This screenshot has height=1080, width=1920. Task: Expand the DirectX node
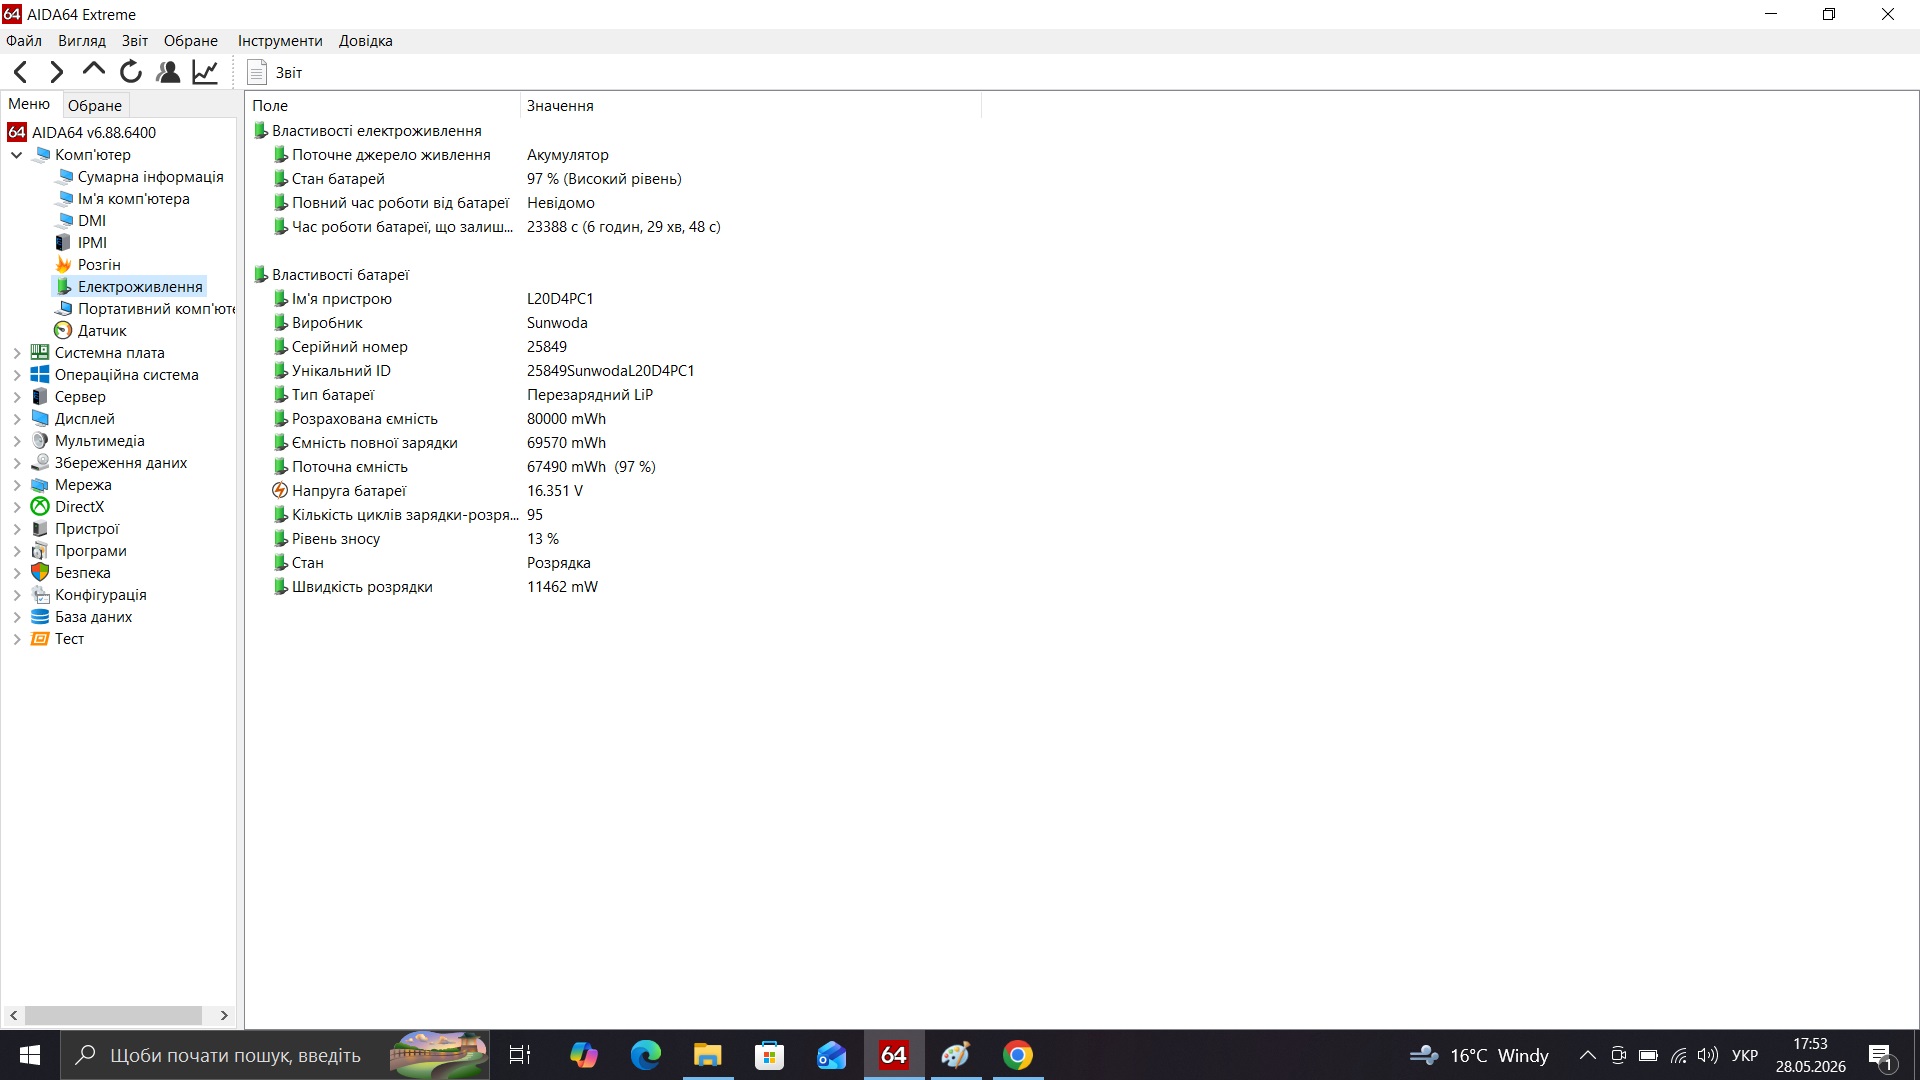point(17,507)
